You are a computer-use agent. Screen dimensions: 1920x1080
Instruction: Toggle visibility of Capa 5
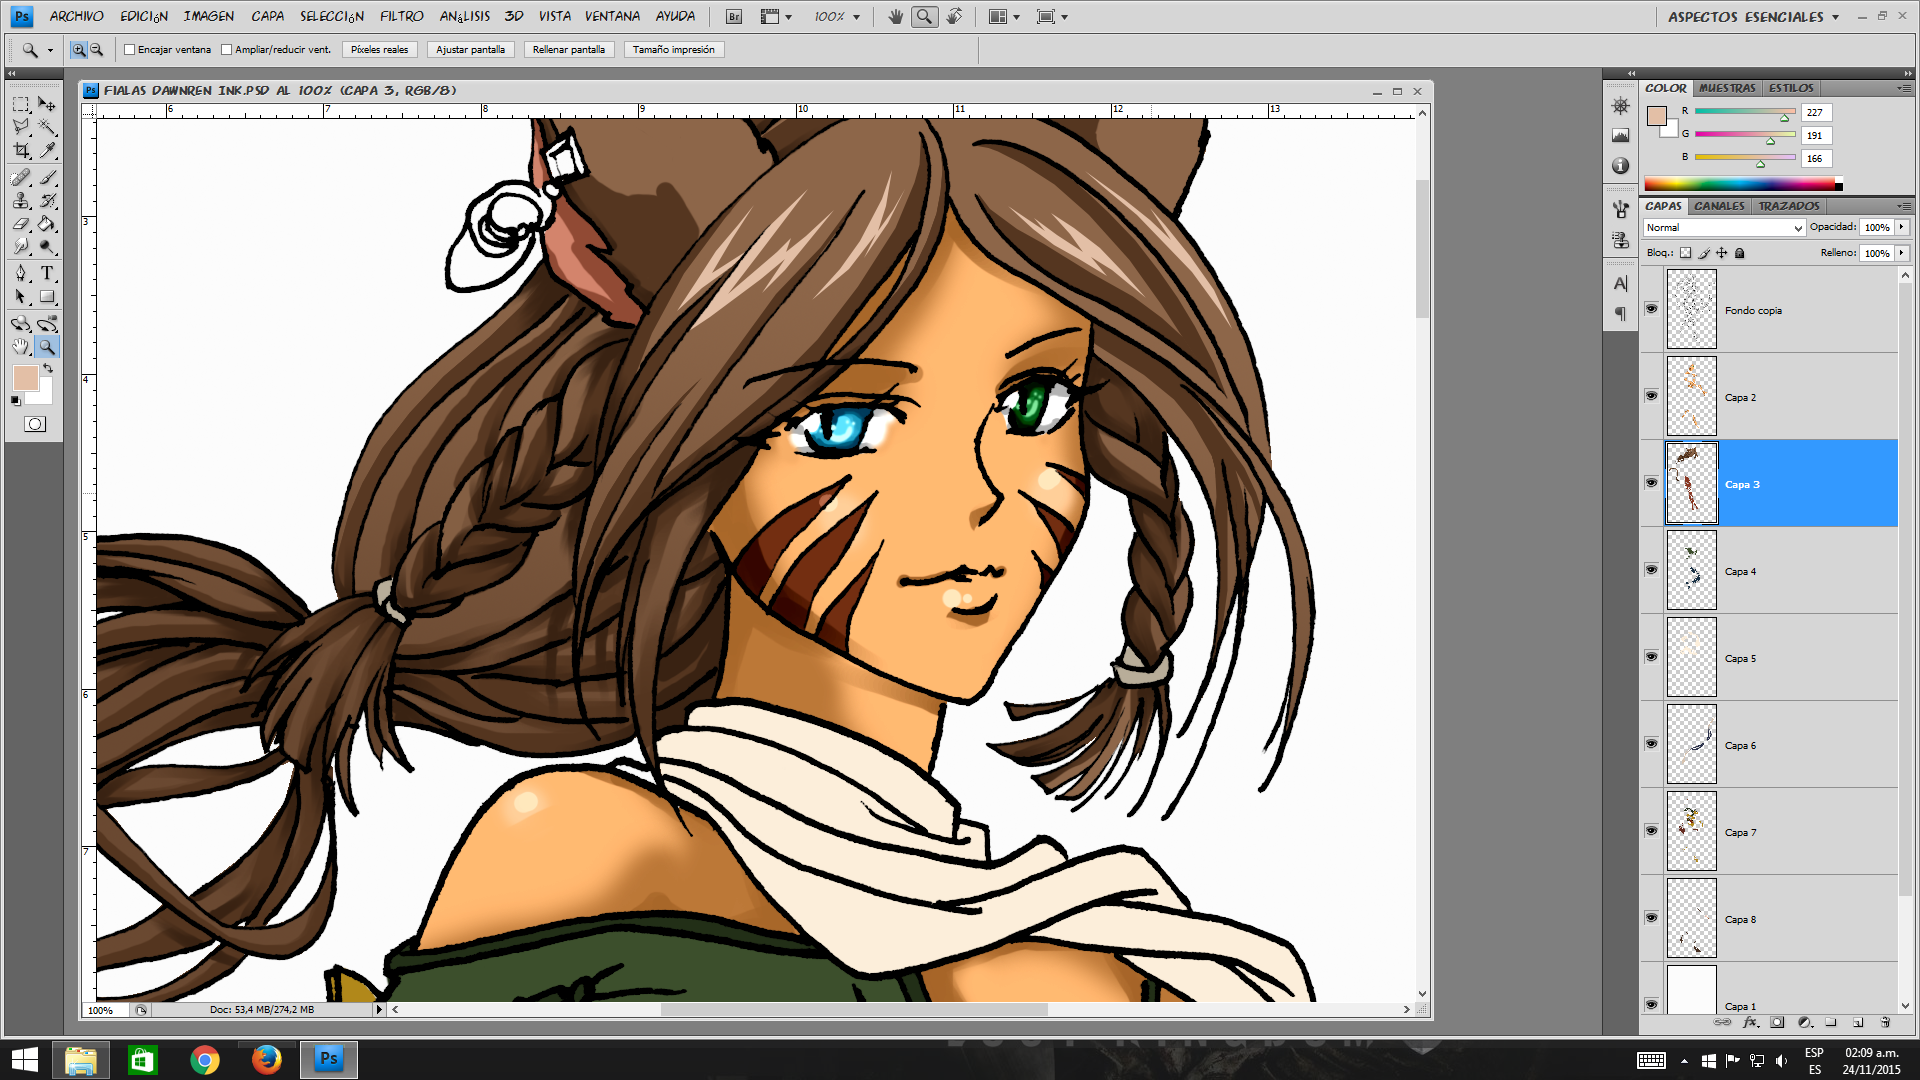point(1651,657)
